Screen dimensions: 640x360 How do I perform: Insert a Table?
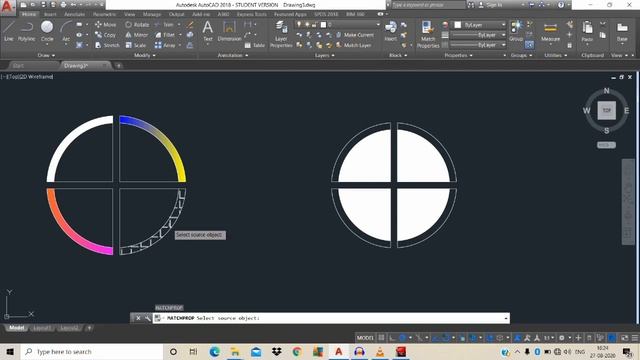255,45
